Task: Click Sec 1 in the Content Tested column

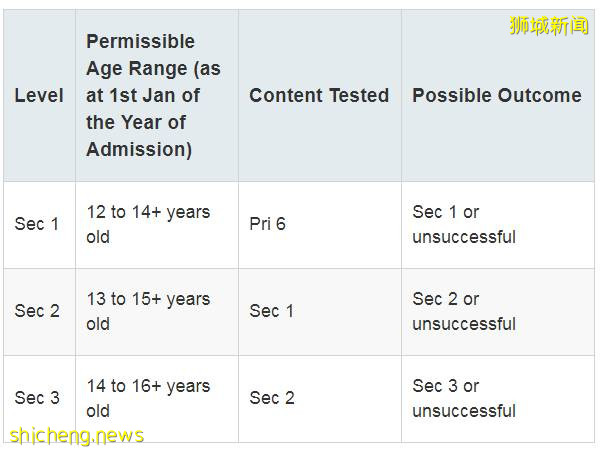Action: point(272,311)
